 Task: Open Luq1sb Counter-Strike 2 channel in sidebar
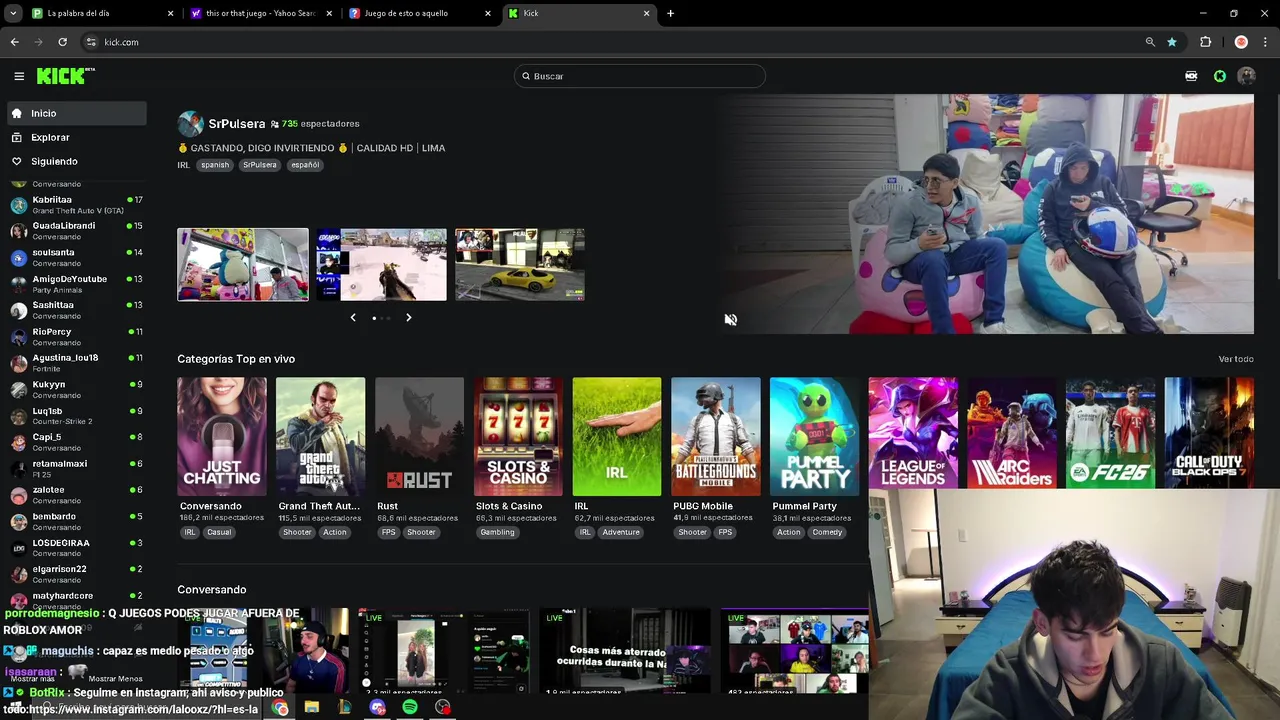[76, 416]
